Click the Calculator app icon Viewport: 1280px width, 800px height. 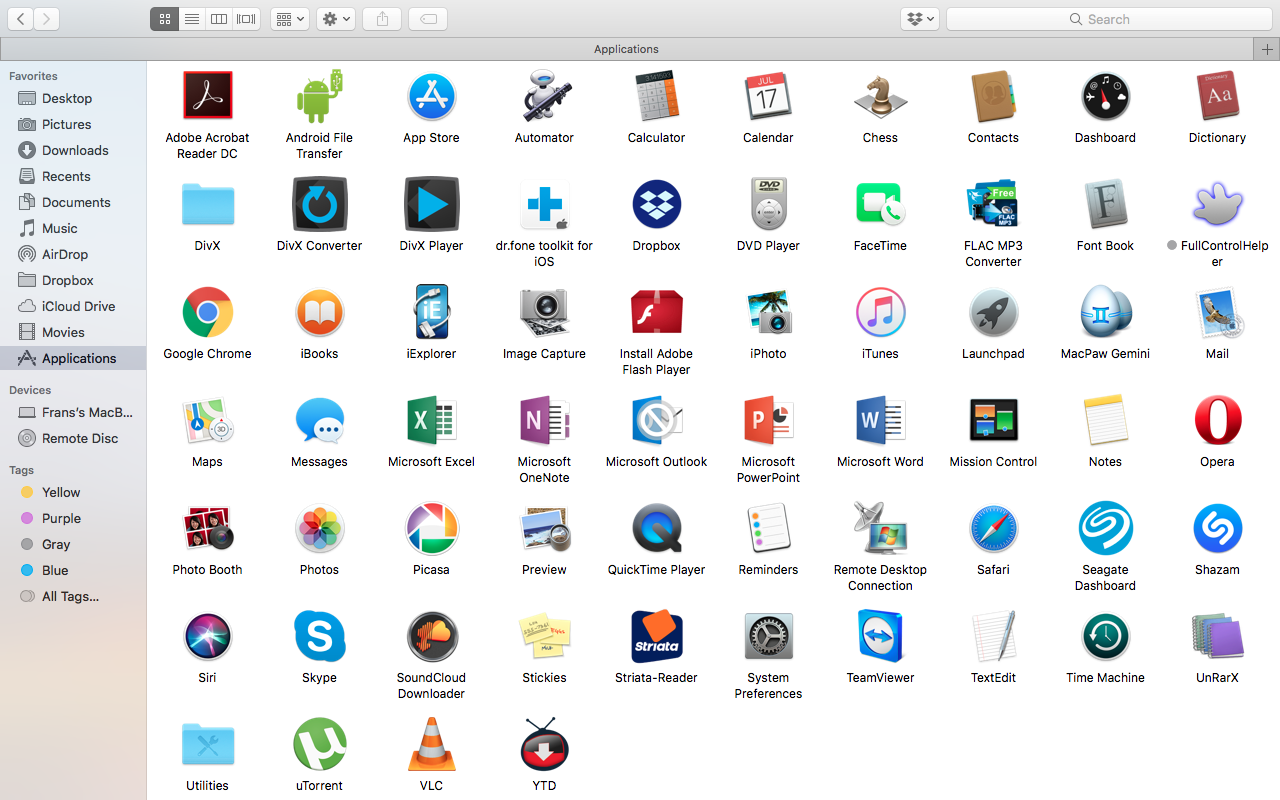656,96
